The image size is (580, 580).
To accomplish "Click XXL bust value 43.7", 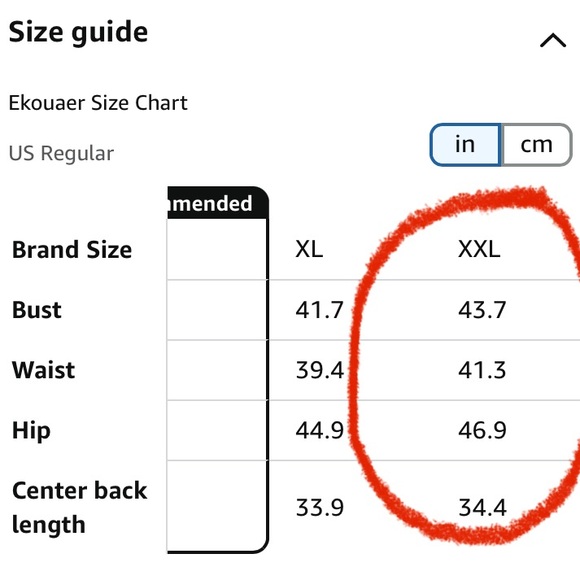I will click(482, 310).
